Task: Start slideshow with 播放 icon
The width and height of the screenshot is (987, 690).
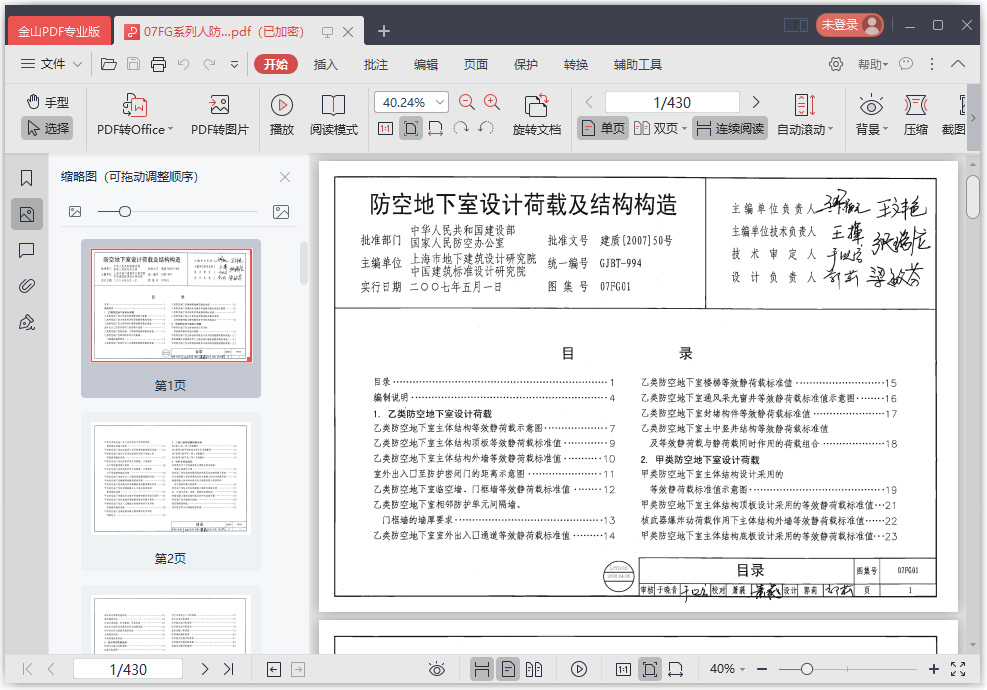Action: point(282,106)
